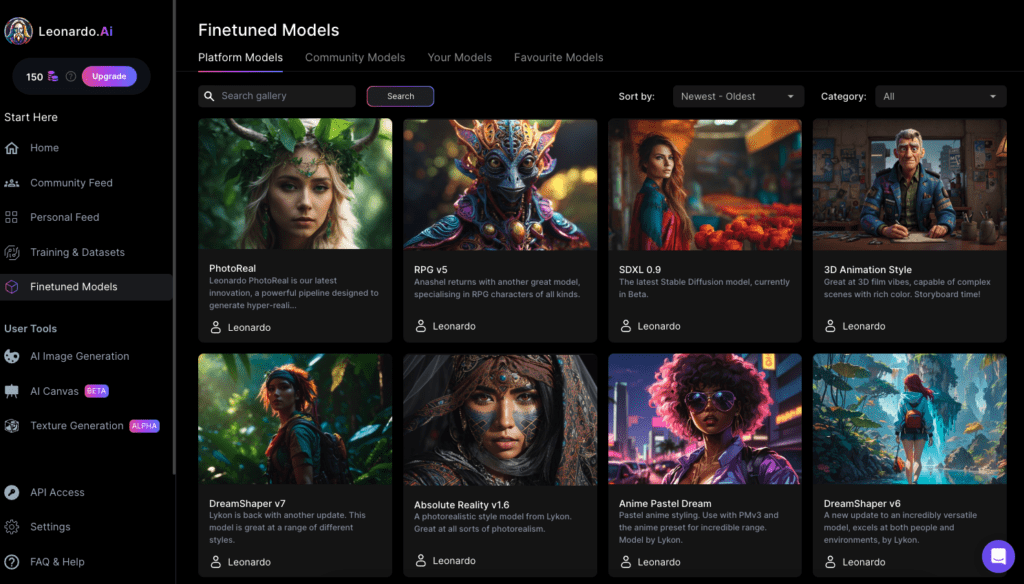Click the Search gallery input field

[x=277, y=96]
